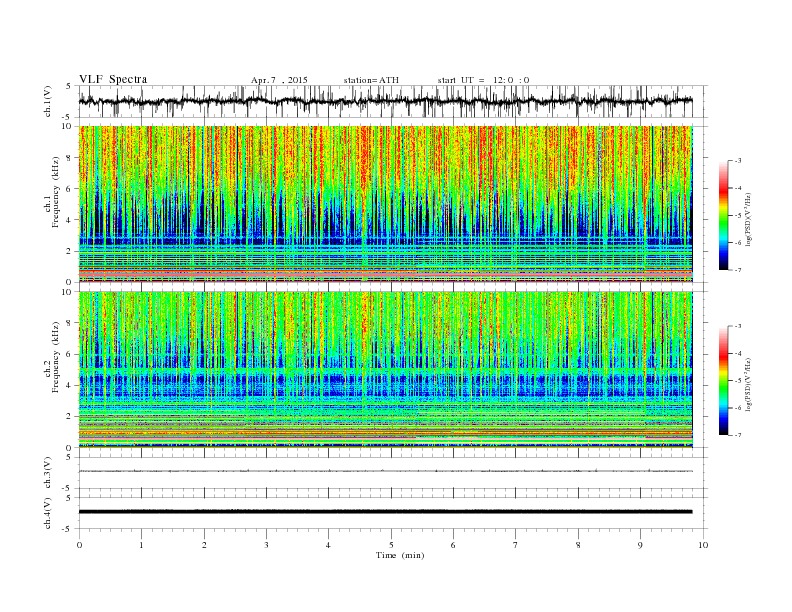The image size is (792, 612).
Task: Click the ch.1 voltage waveform plot
Action: (x=385, y=101)
